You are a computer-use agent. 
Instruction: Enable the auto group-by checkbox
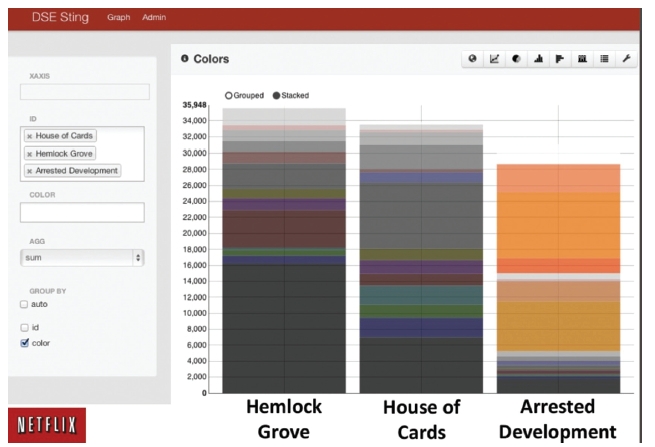pyautogui.click(x=24, y=305)
